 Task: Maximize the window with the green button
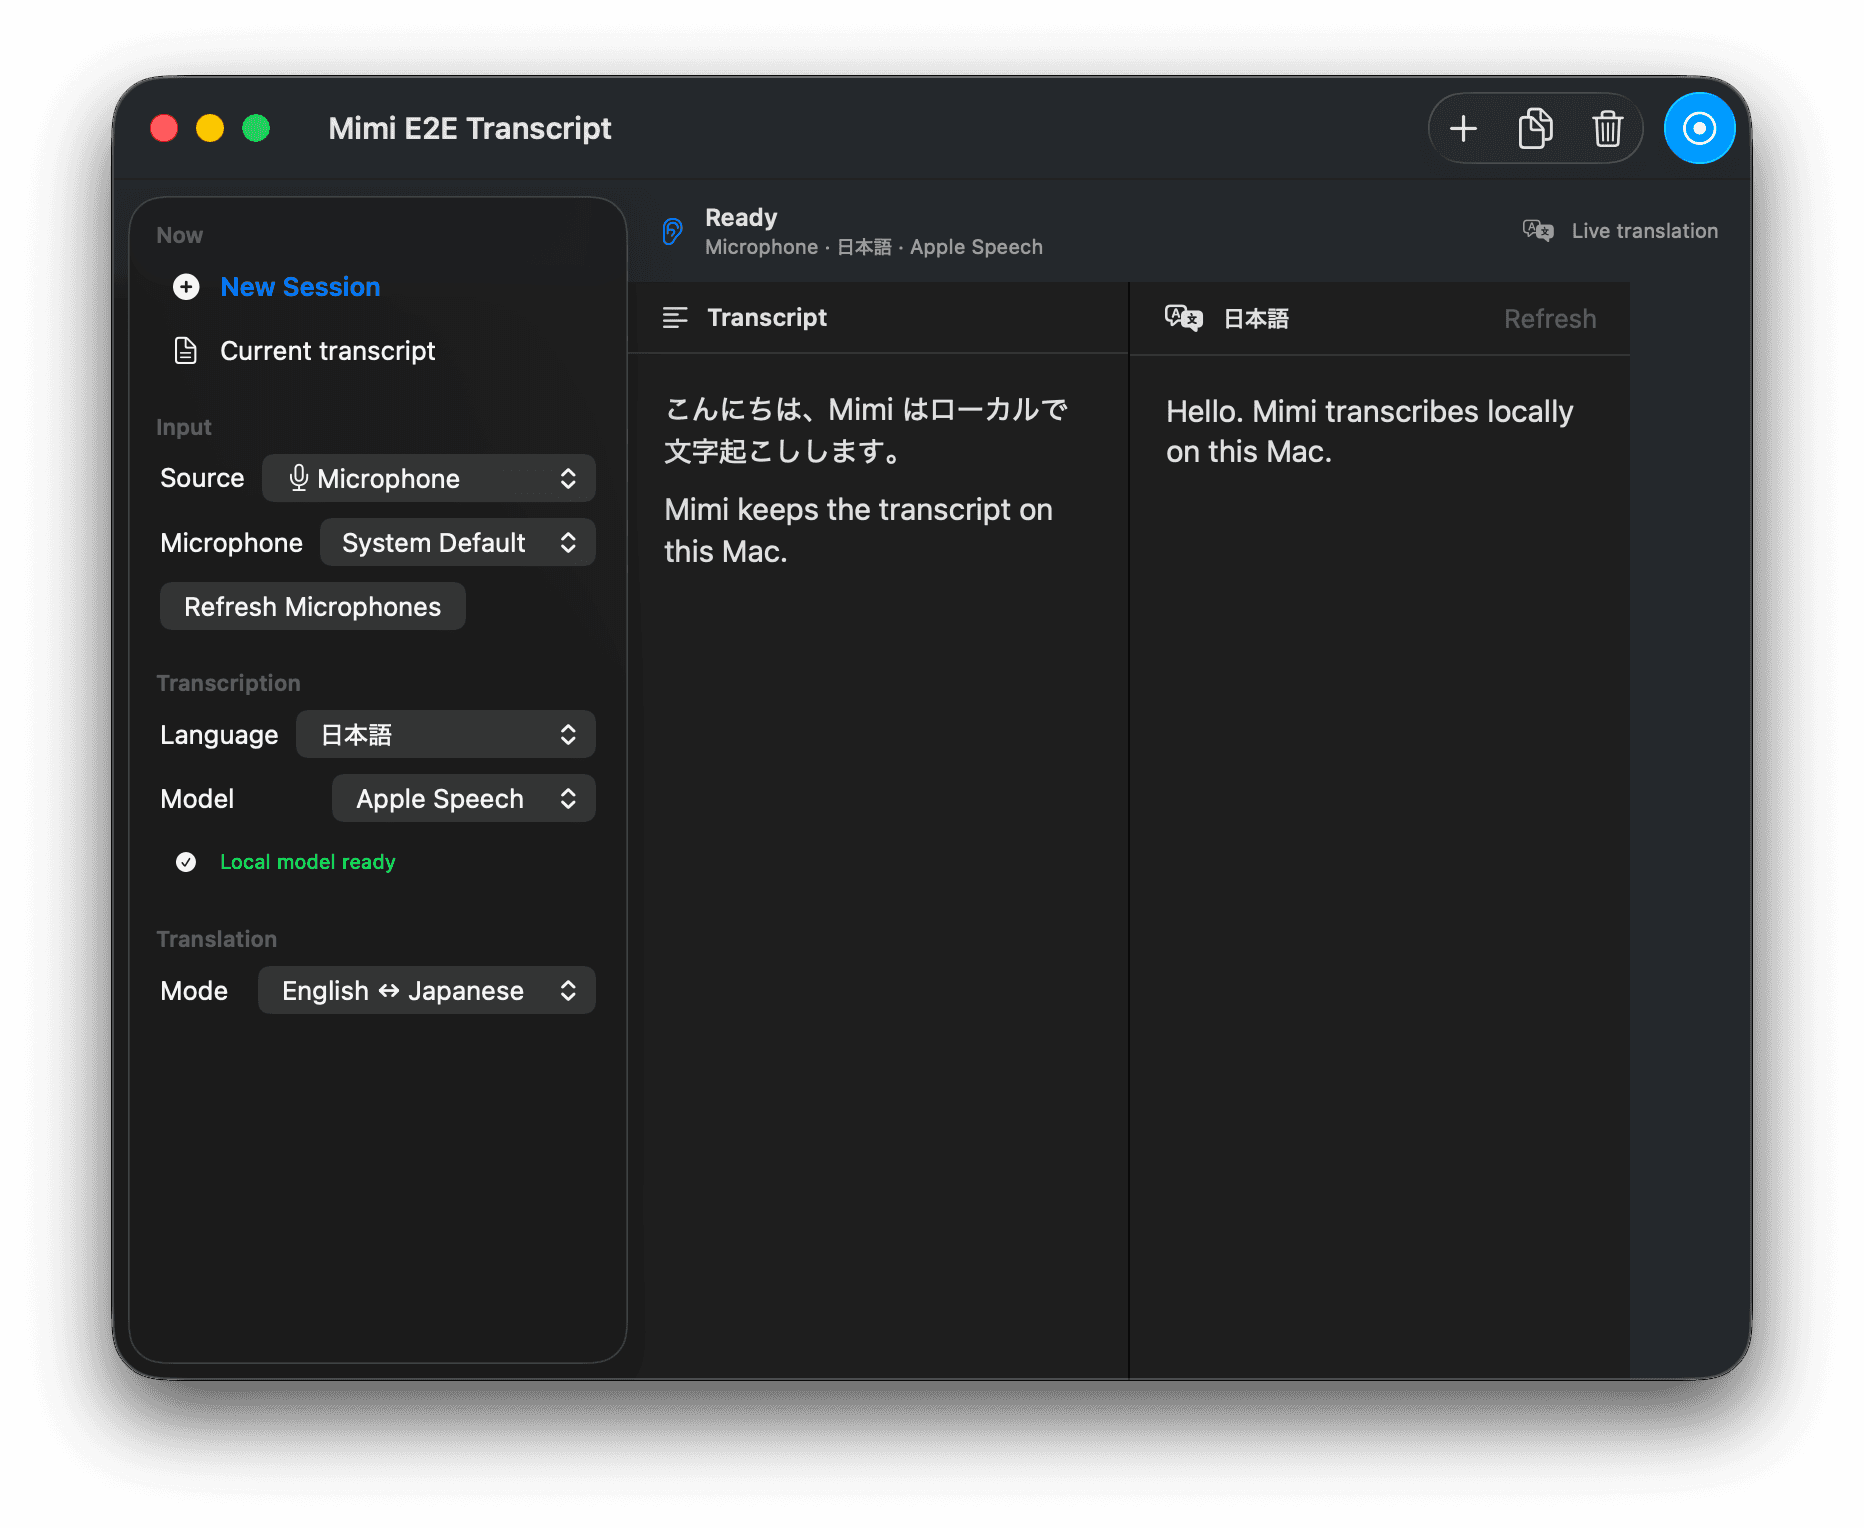pyautogui.click(x=256, y=128)
